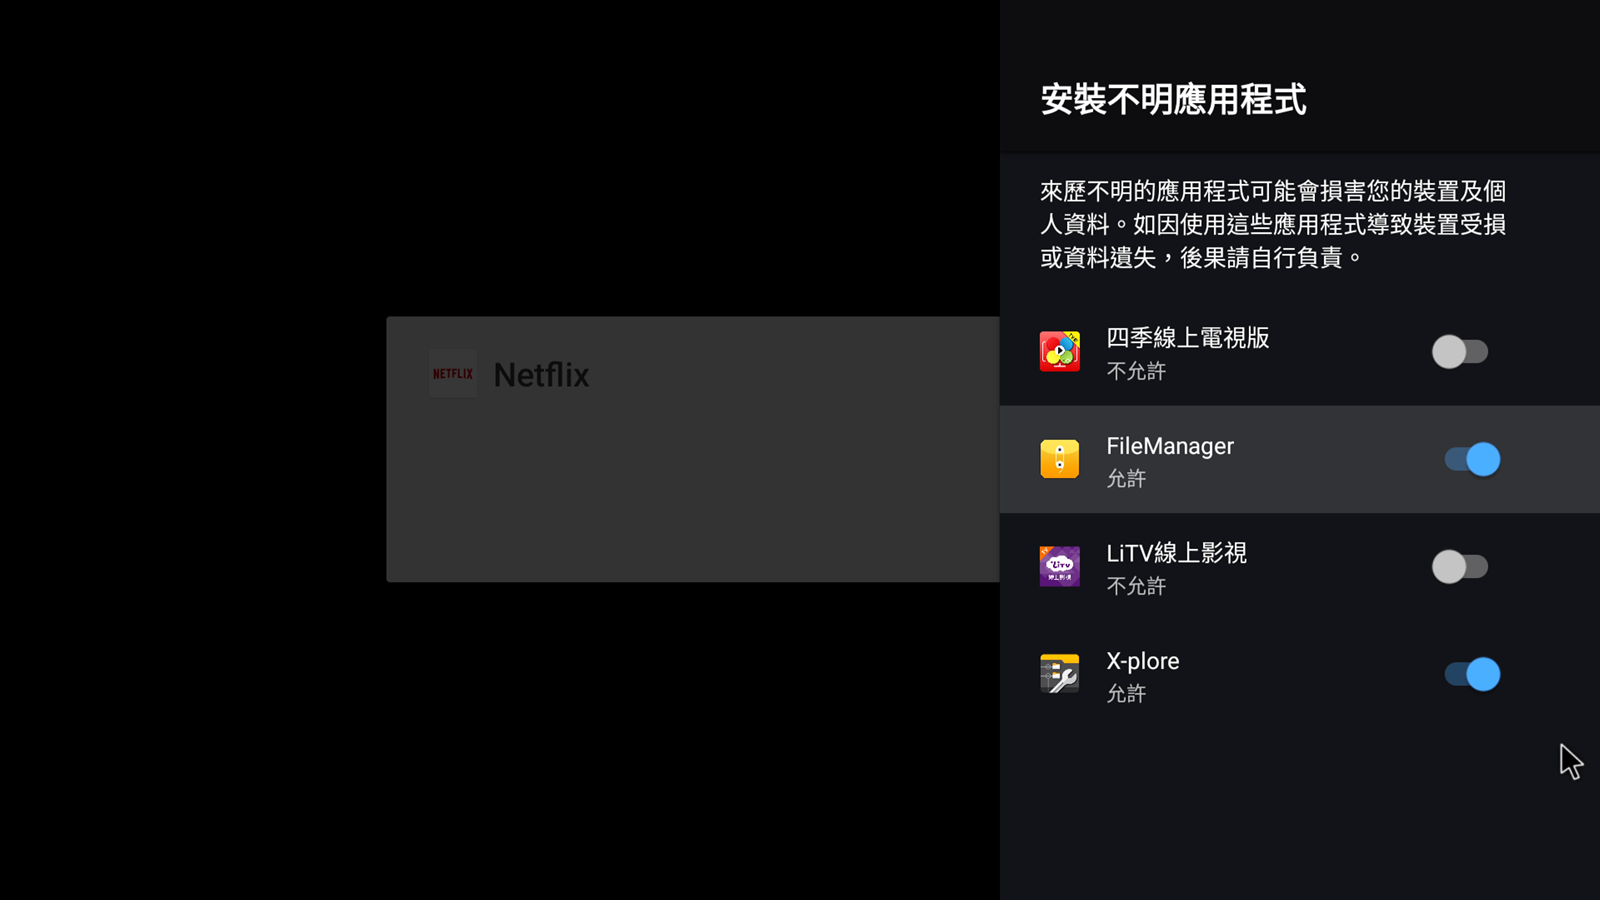
Task: Enable the LiTV線上影視 toggle switch
Action: tap(1460, 567)
